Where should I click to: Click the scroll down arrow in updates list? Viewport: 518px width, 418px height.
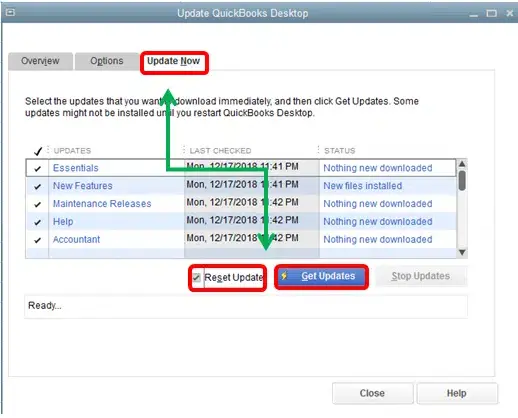tap(462, 252)
